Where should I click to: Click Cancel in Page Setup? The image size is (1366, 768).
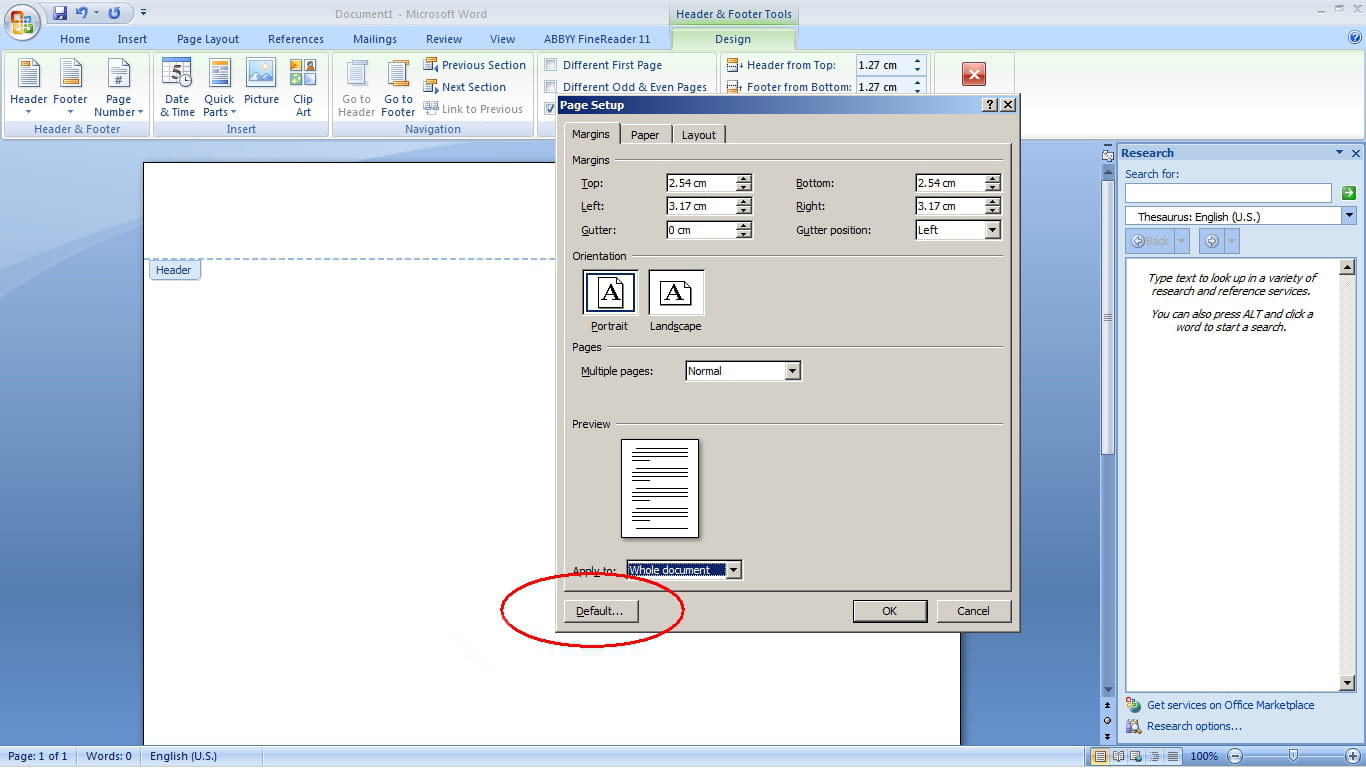(x=973, y=611)
